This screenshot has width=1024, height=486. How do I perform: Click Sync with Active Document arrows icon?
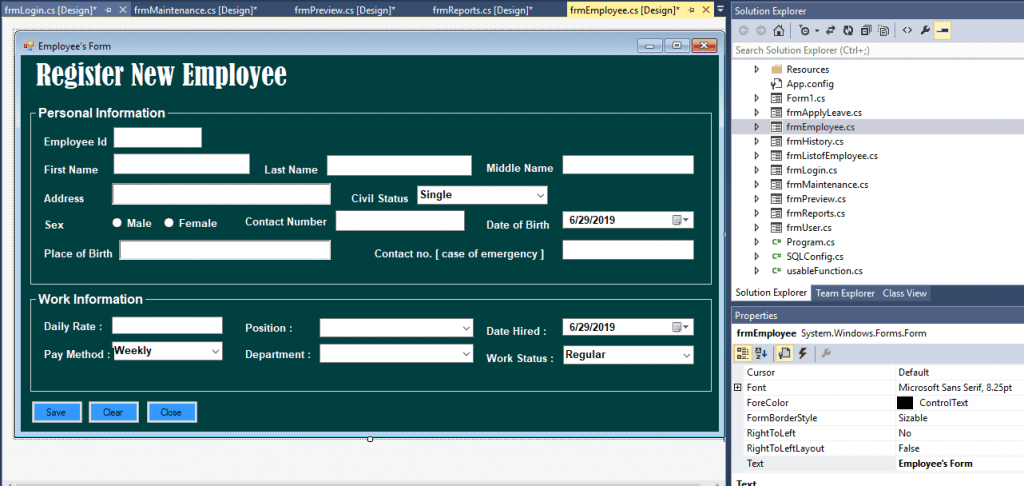coord(831,31)
